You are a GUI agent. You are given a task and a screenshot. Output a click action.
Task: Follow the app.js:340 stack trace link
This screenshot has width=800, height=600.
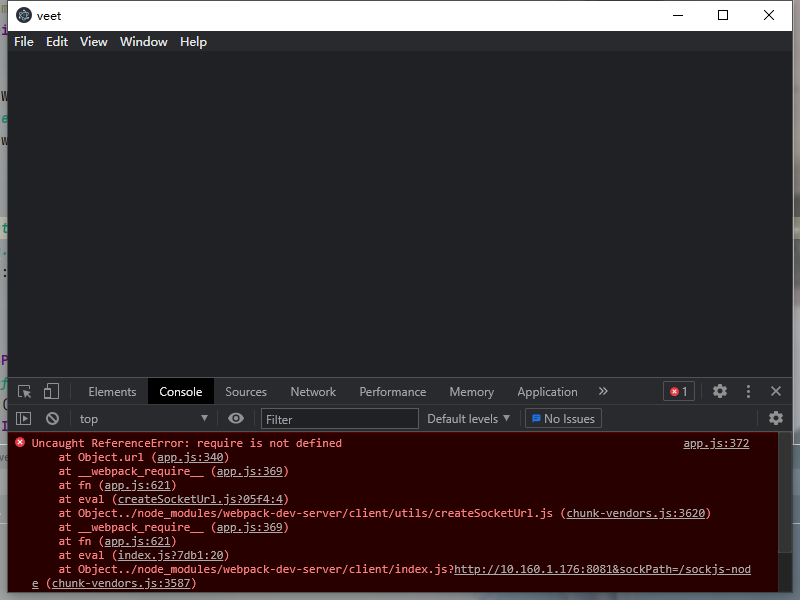190,457
